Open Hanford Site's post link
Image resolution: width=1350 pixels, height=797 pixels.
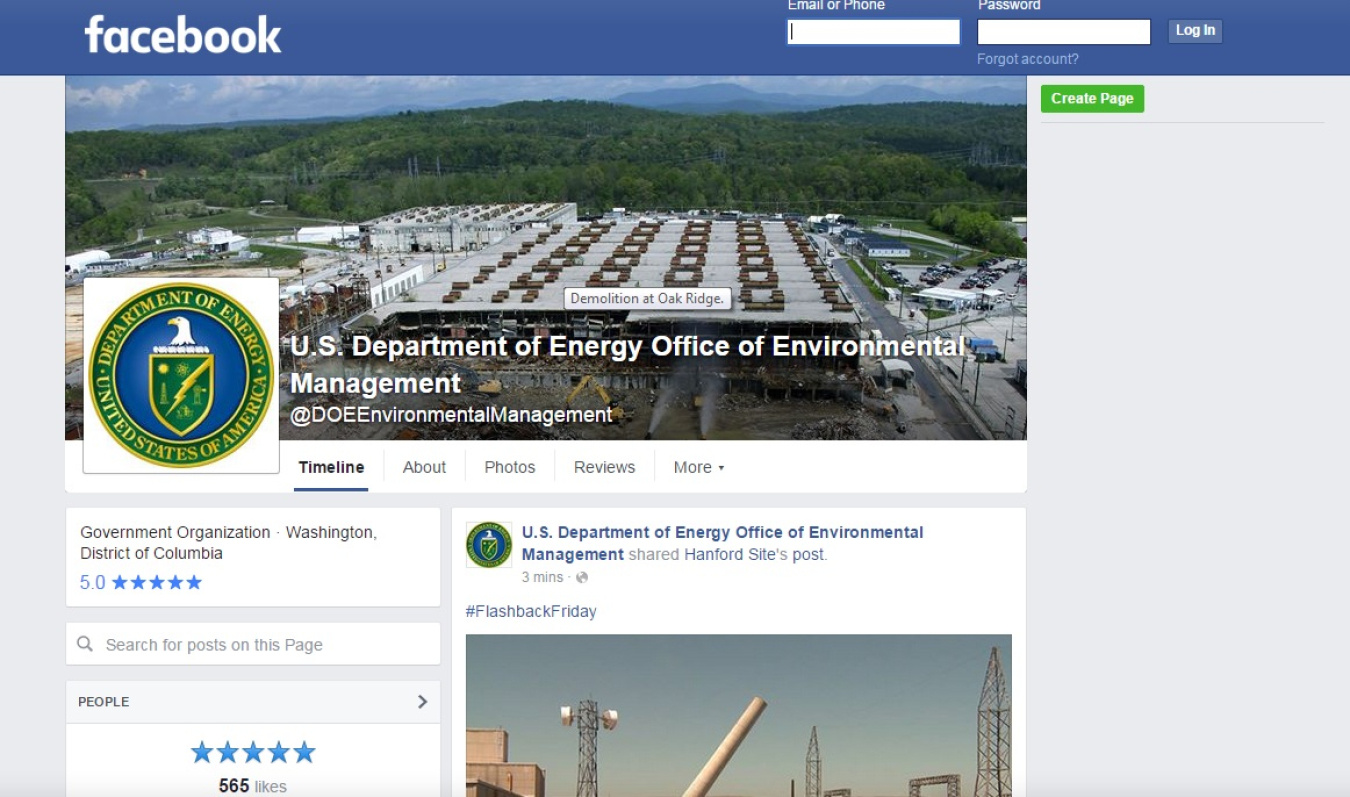click(x=756, y=554)
